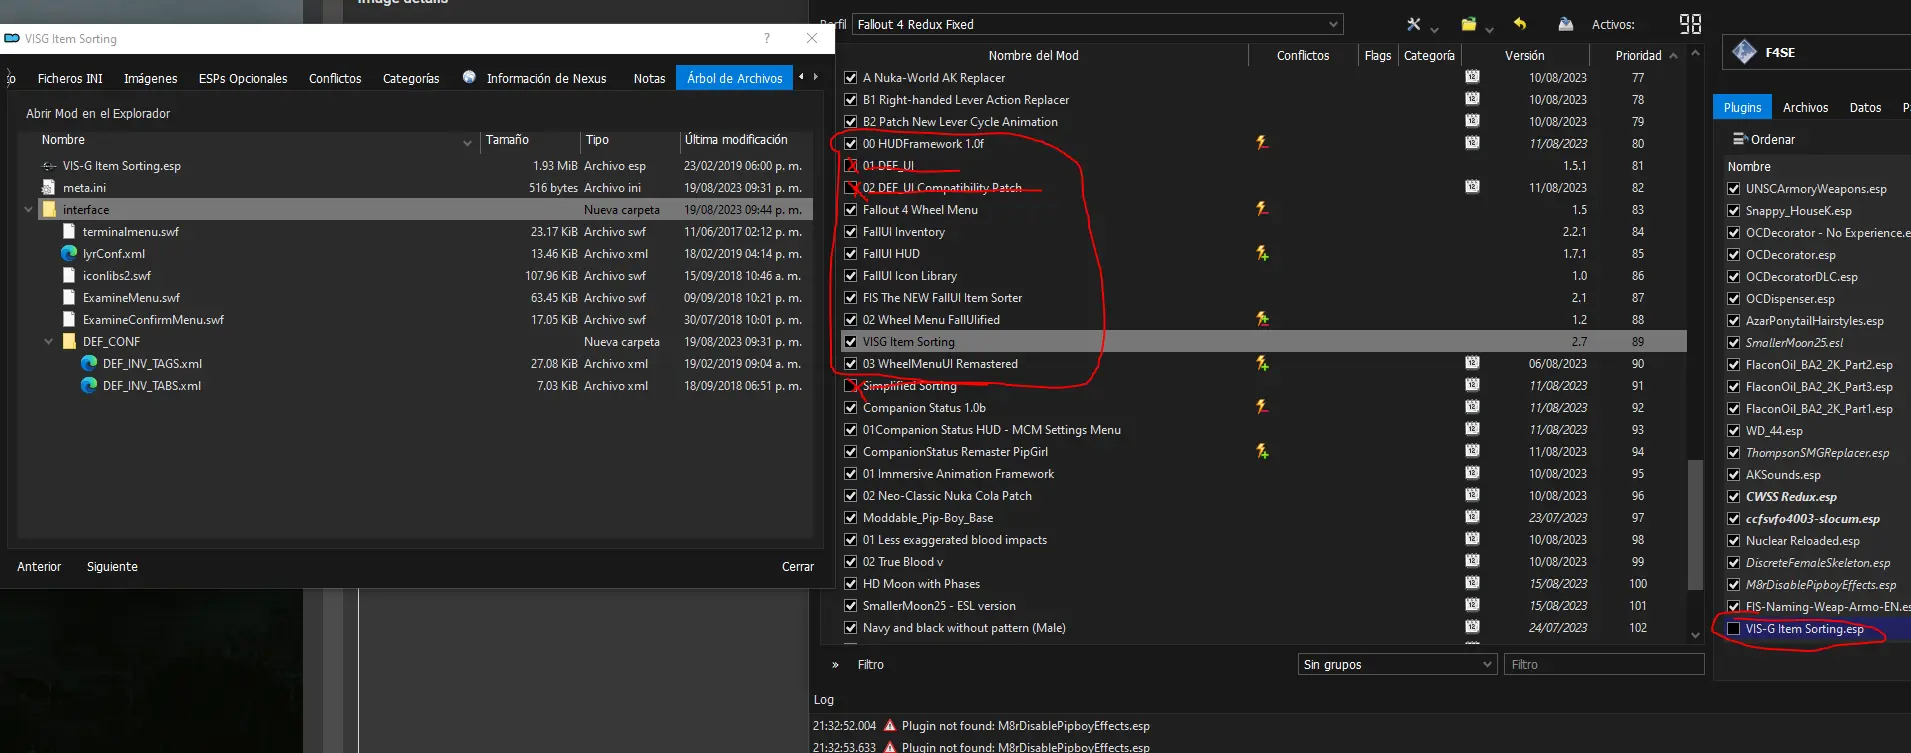Open the arrow next to the folders icon

(x=1489, y=28)
